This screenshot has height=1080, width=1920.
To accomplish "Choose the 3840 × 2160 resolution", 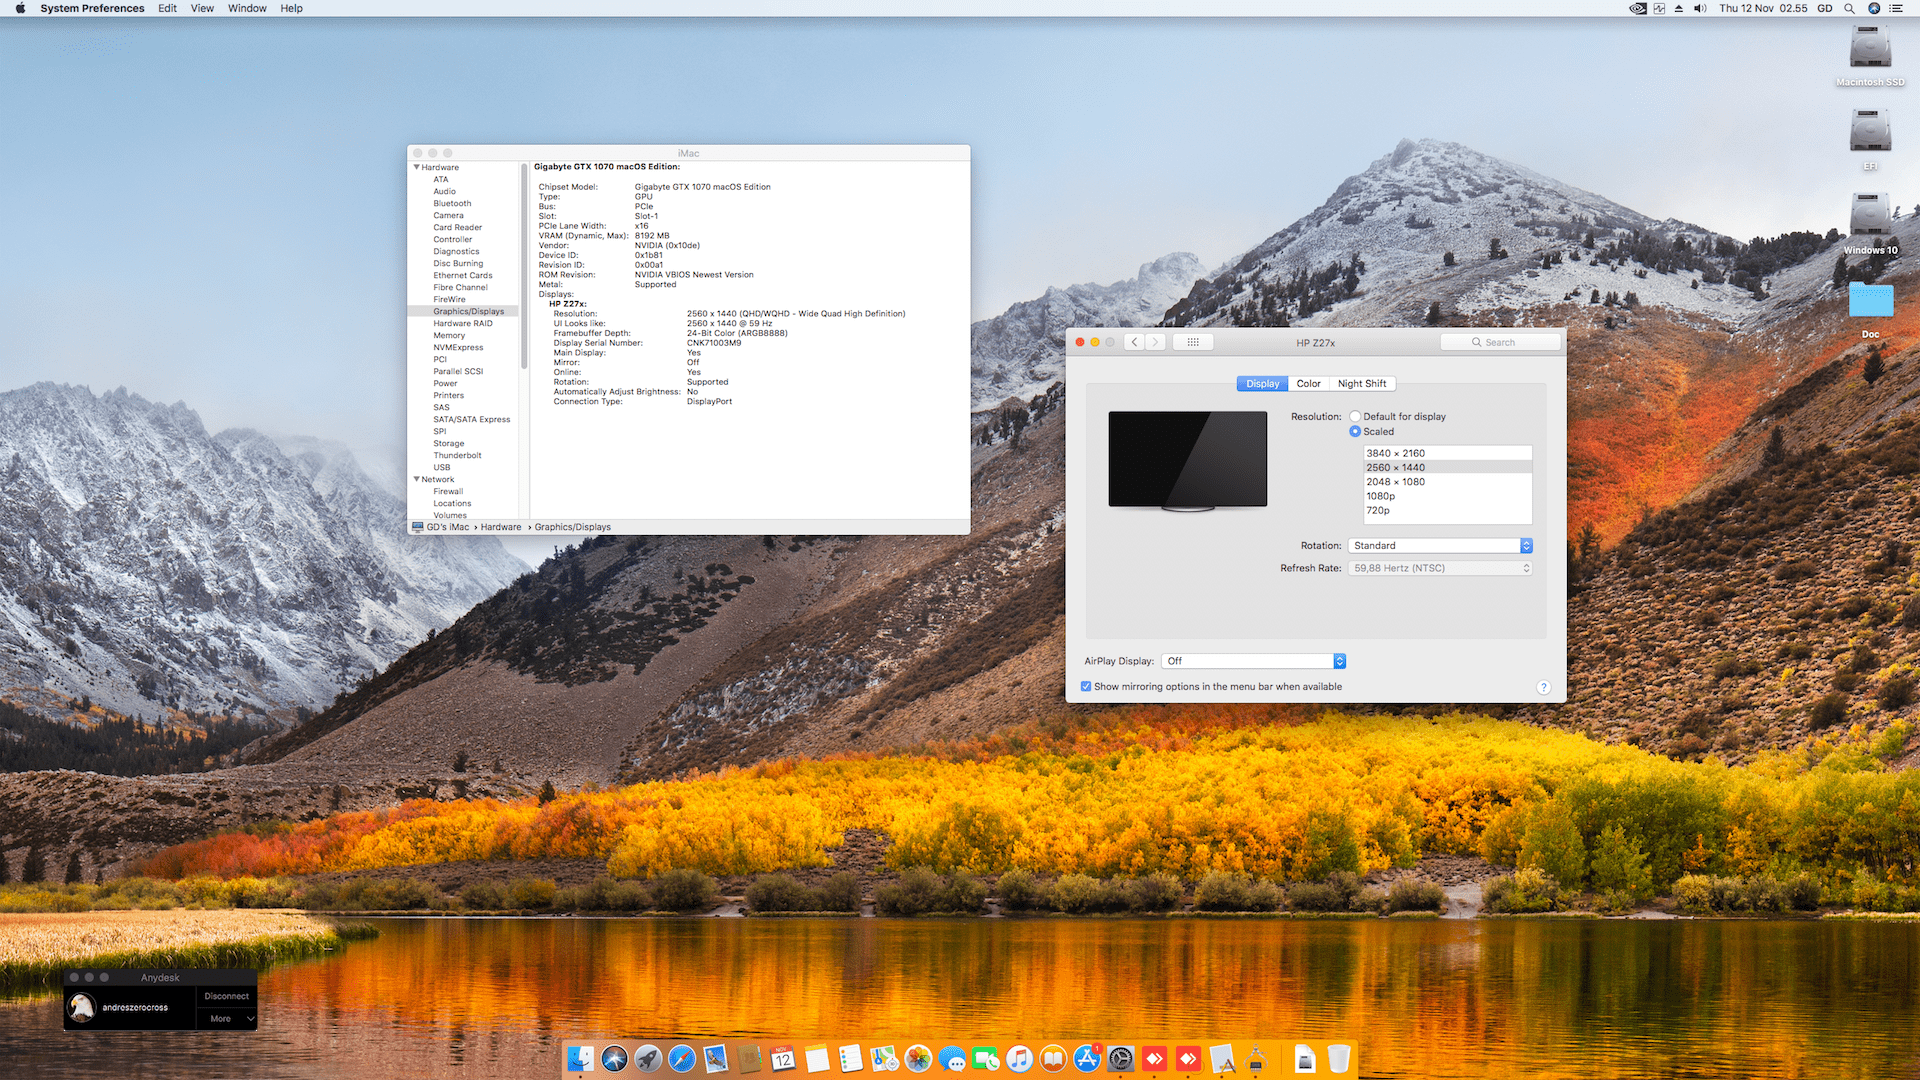I will tap(1395, 453).
